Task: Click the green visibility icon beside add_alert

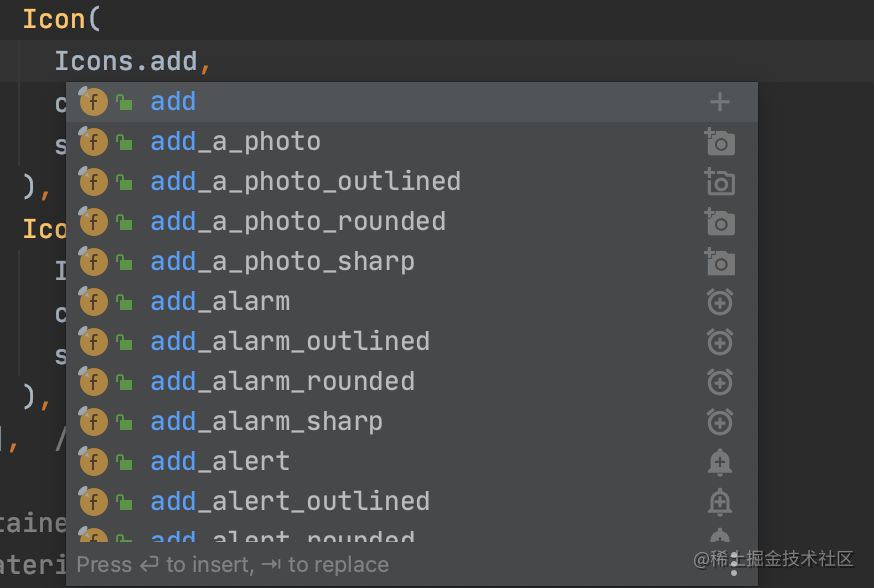Action: 124,462
